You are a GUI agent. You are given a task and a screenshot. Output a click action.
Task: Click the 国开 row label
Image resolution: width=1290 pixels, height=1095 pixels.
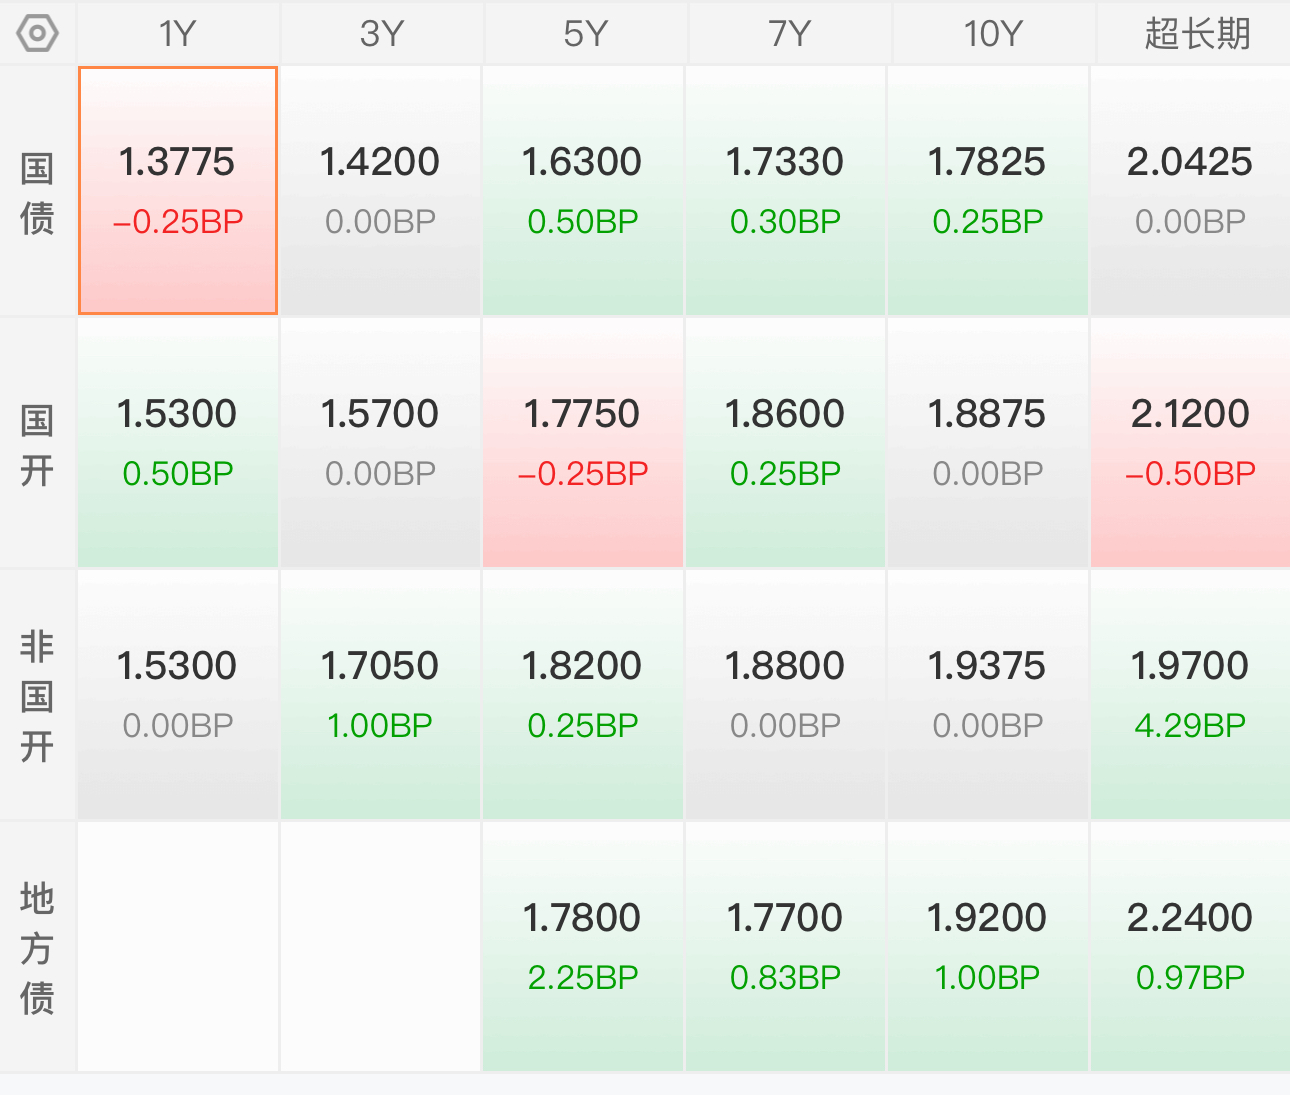tap(37, 444)
